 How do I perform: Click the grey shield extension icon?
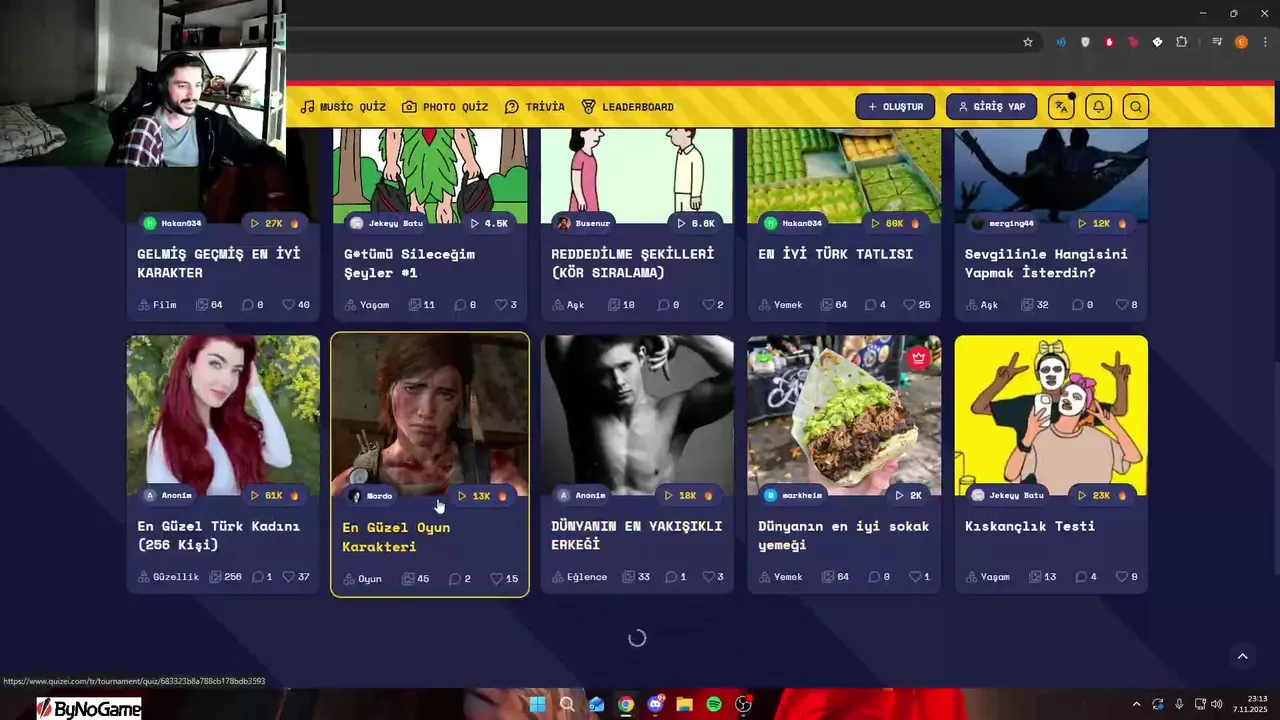point(1085,42)
